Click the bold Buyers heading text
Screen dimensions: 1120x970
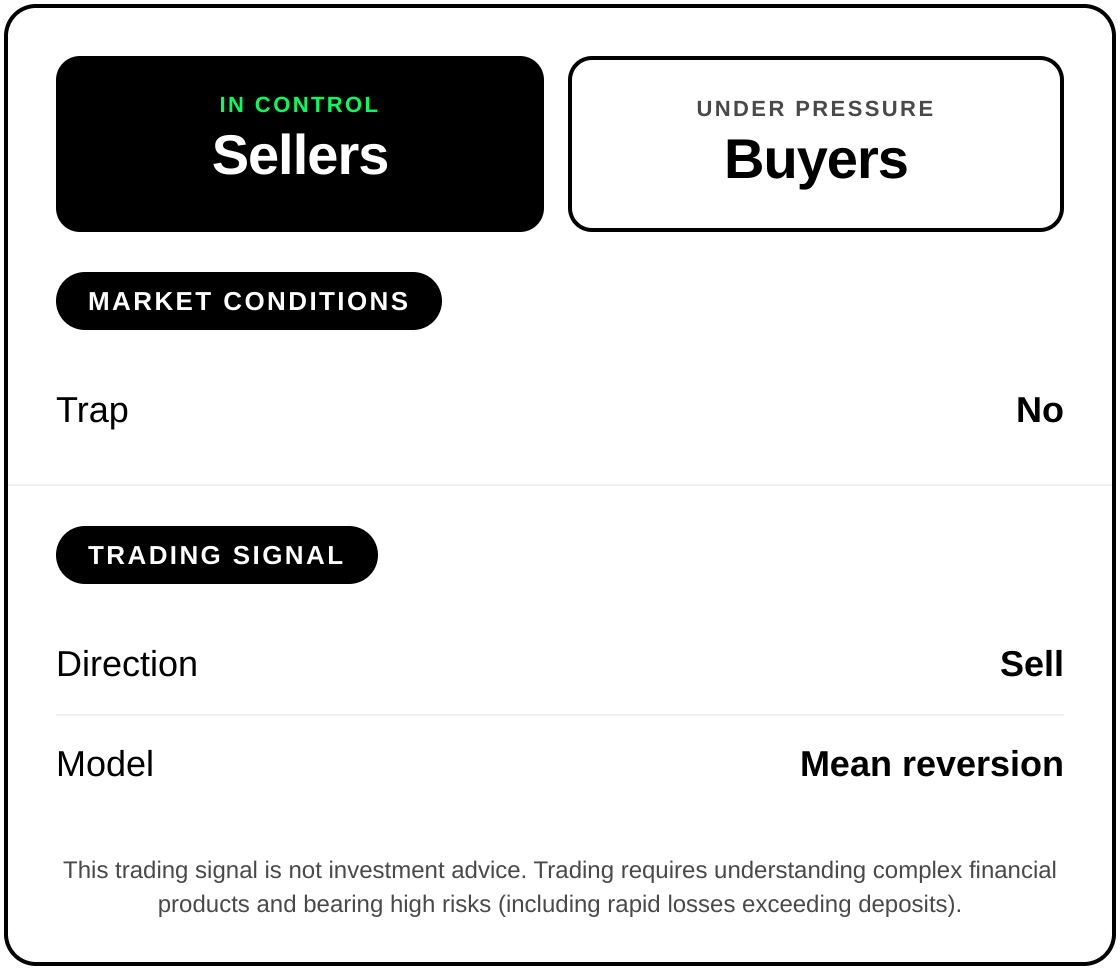pos(815,159)
